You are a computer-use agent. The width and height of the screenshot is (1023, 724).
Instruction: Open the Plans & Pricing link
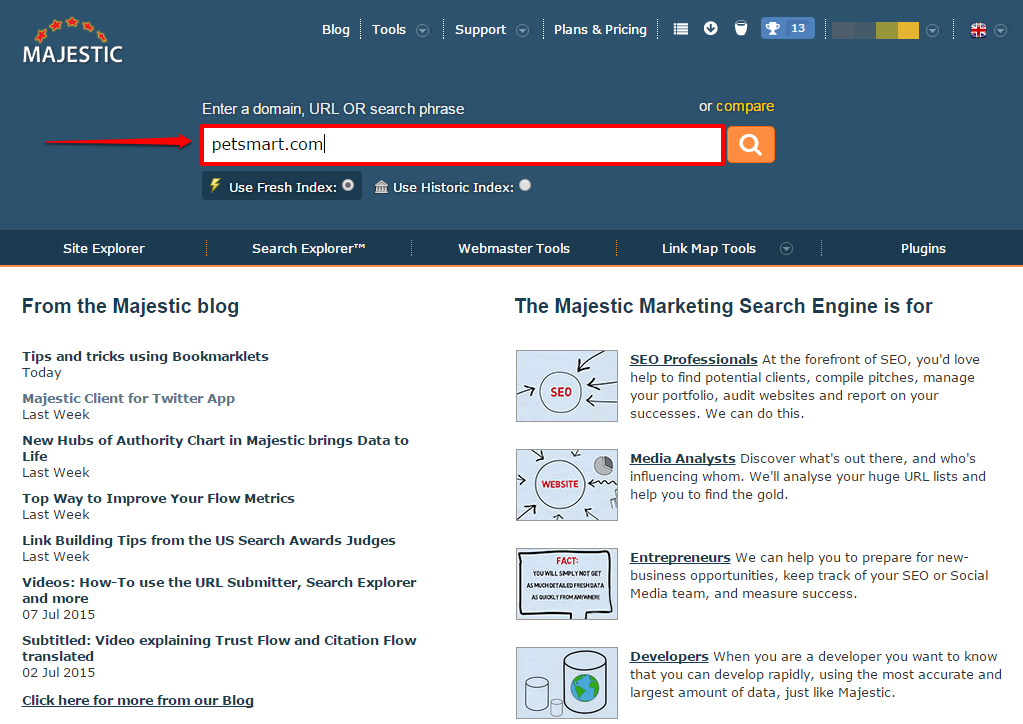(600, 30)
